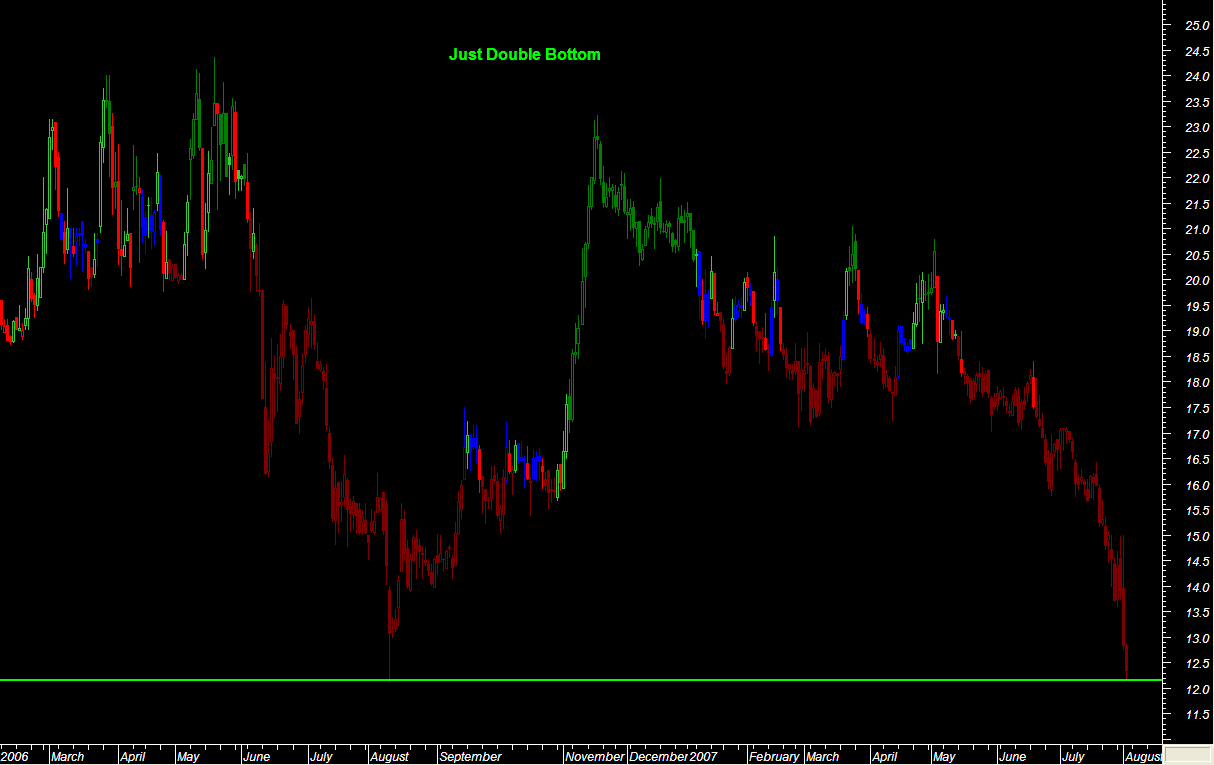Viewport: 1214px width, 765px height.
Task: Select the 19.0 price axis label
Action: pos(1198,332)
